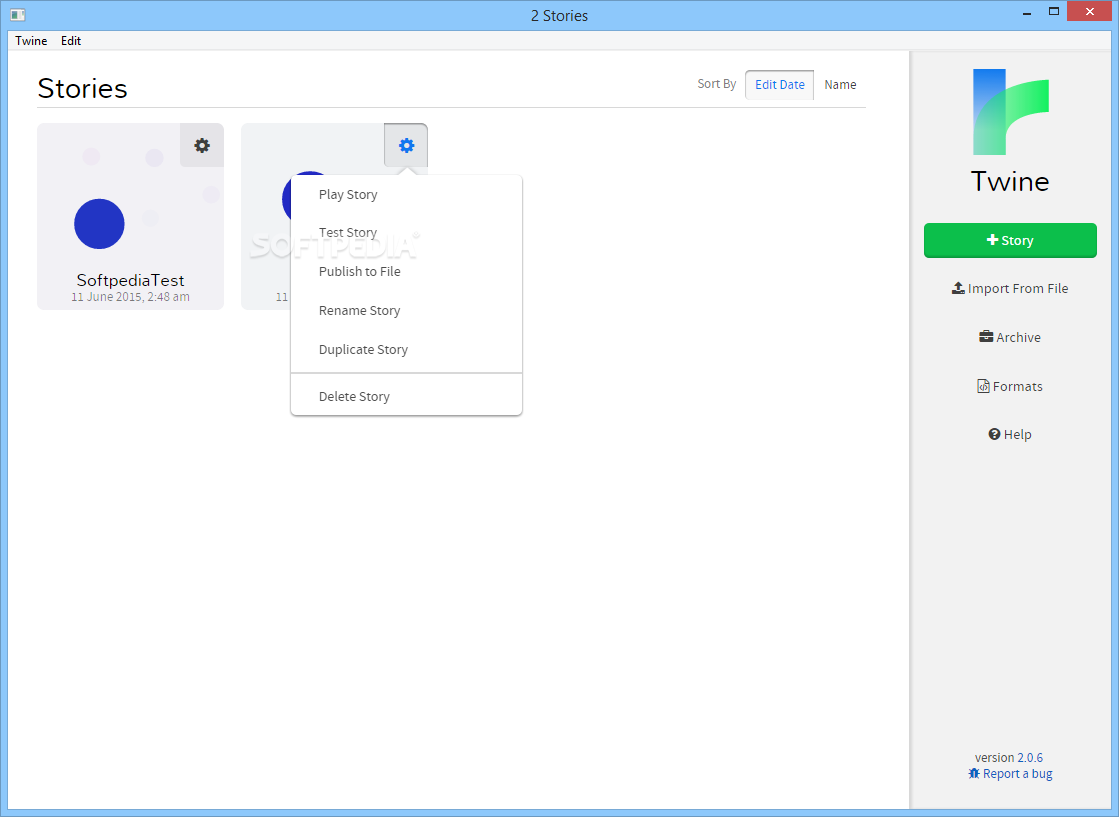Click the Twine logo in sidebar
This screenshot has width=1119, height=817.
1011,112
